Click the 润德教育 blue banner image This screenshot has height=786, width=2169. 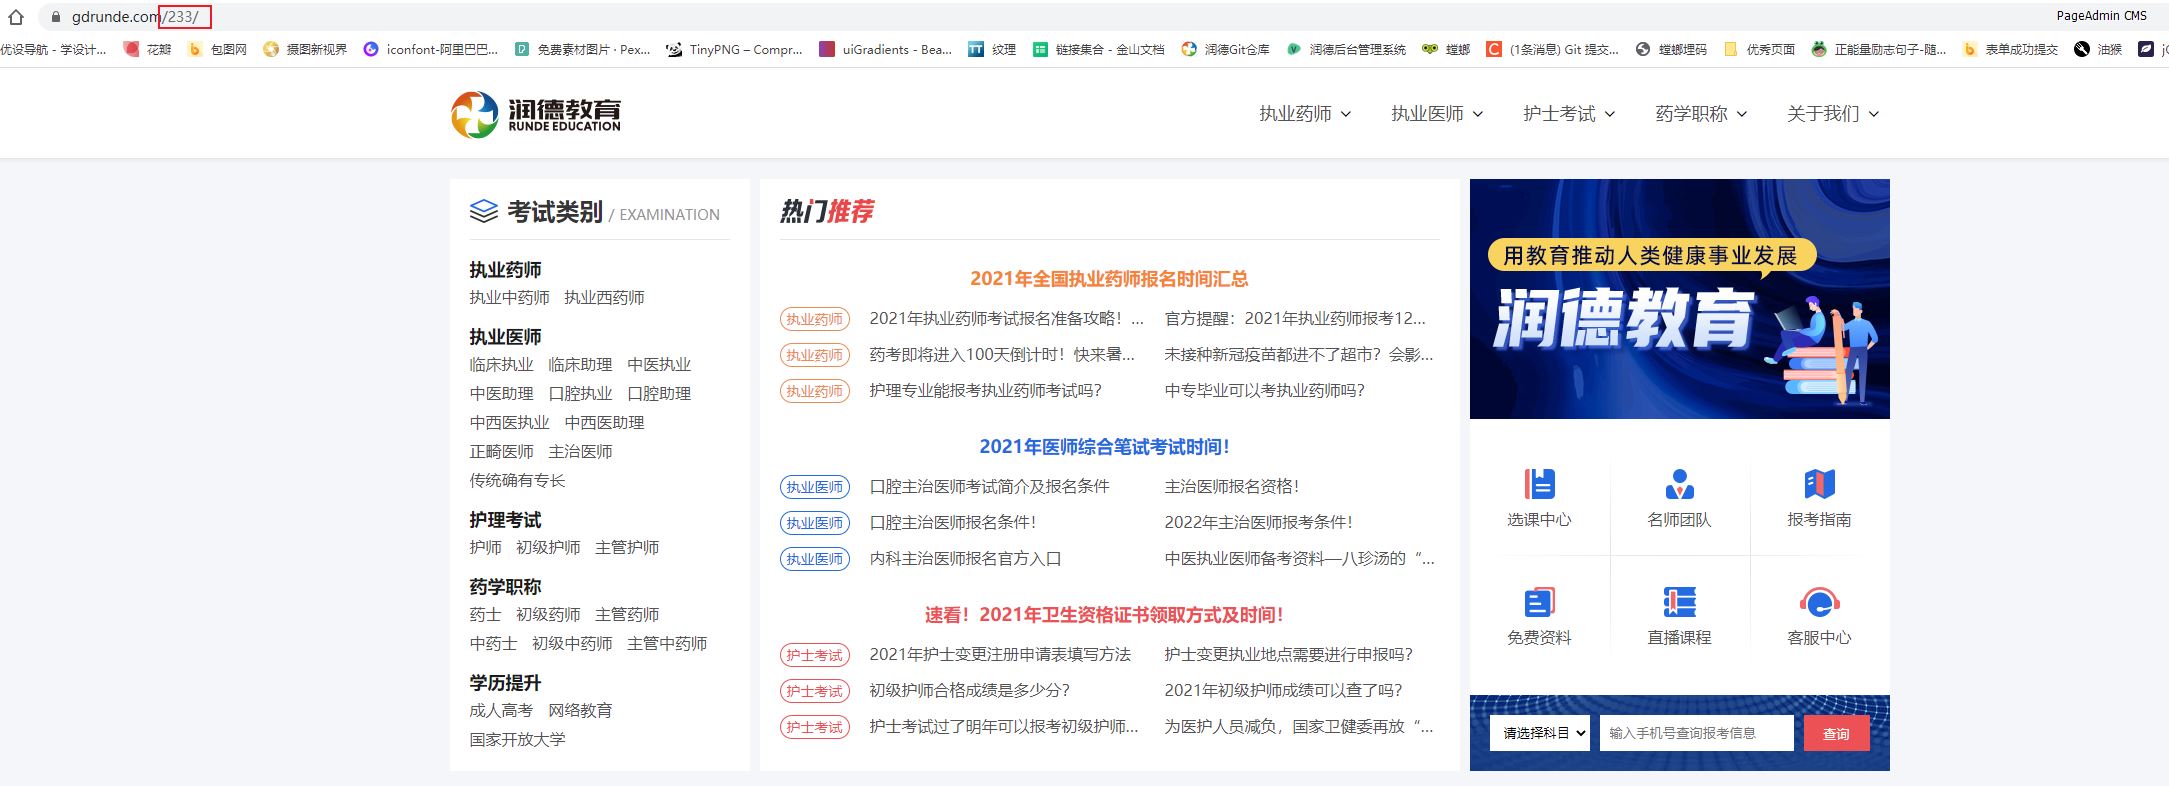pos(1679,299)
